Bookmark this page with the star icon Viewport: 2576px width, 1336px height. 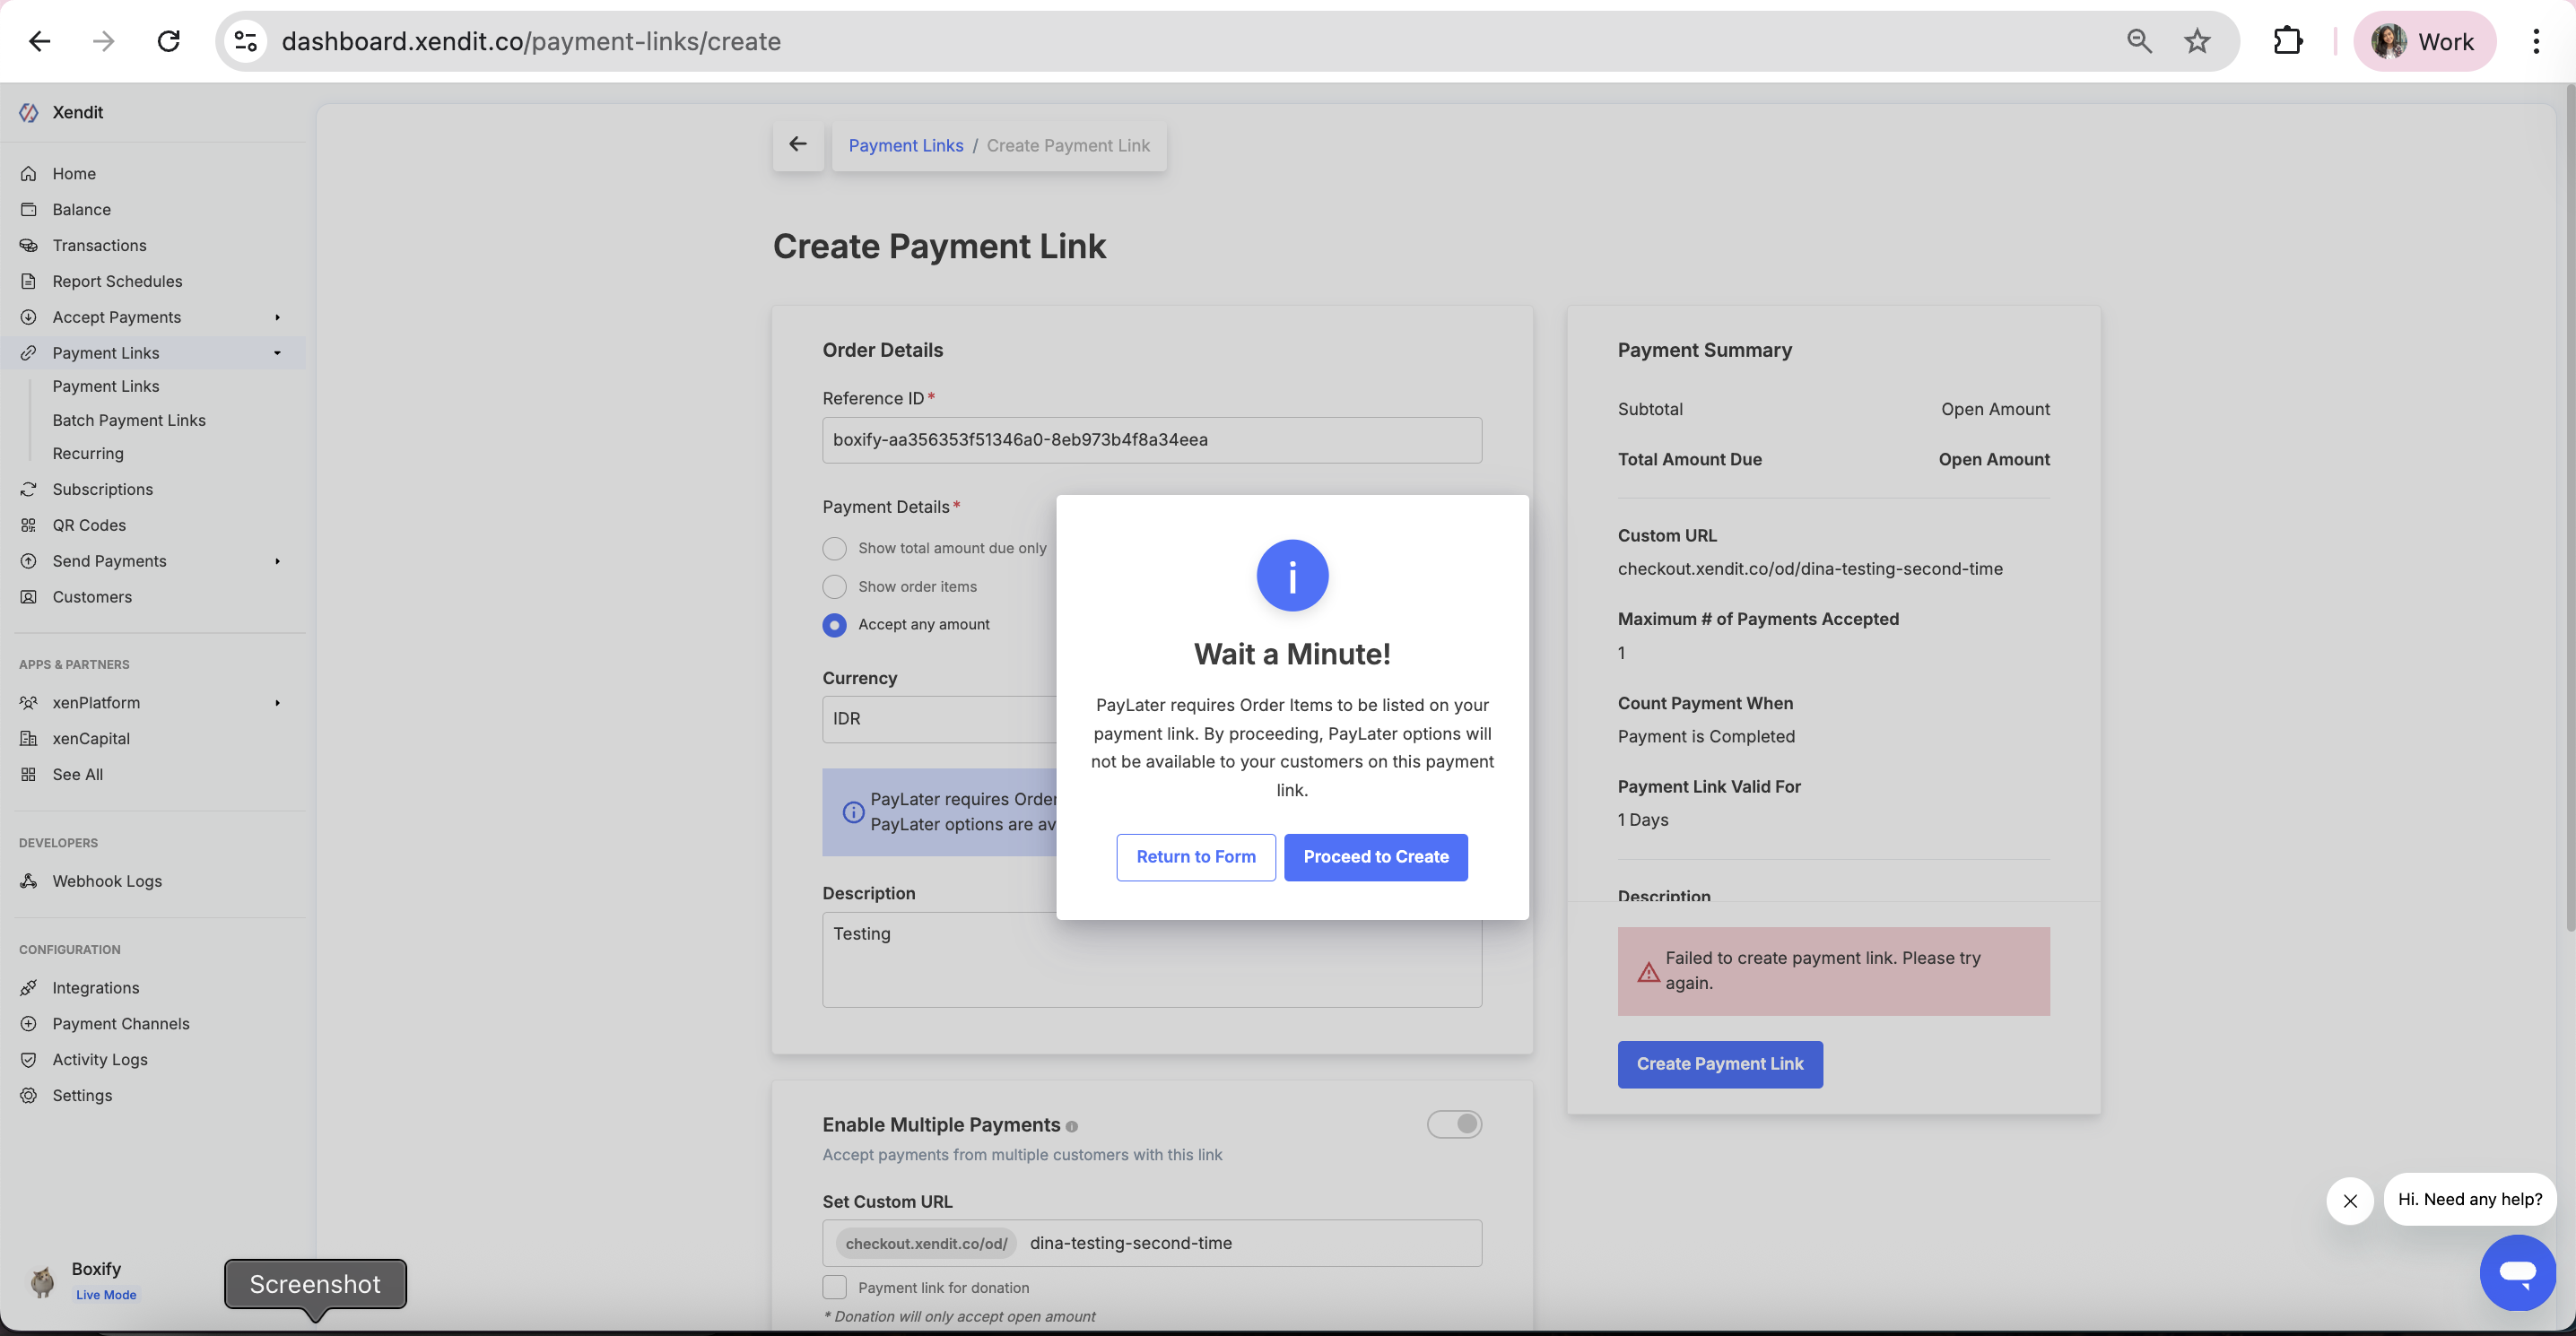click(2196, 41)
